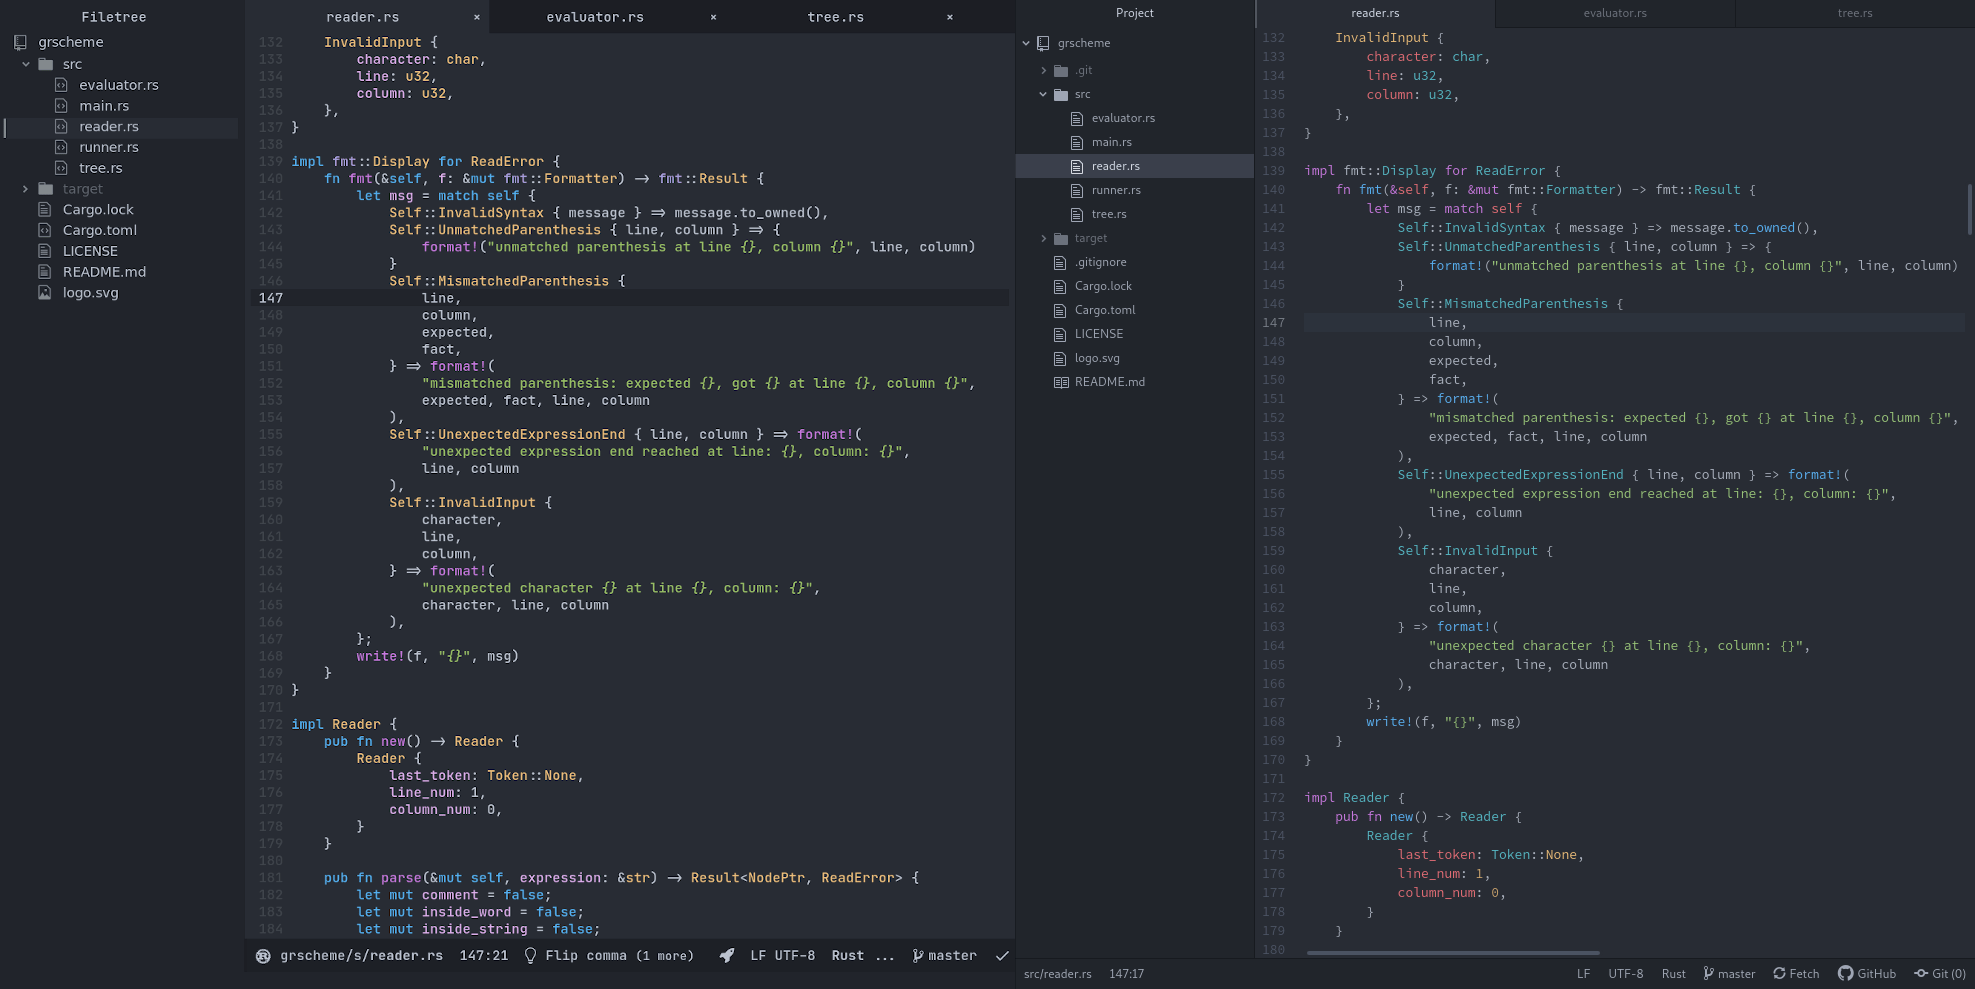
Task: Switch to the tree.rs tab in the right editor
Action: [1855, 13]
